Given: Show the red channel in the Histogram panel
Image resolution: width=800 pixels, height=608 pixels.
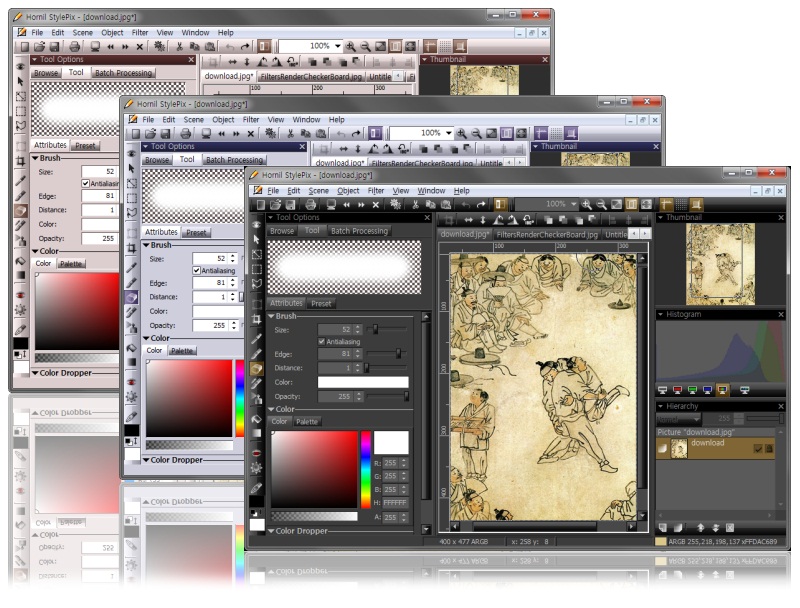Looking at the screenshot, I should pyautogui.click(x=677, y=389).
